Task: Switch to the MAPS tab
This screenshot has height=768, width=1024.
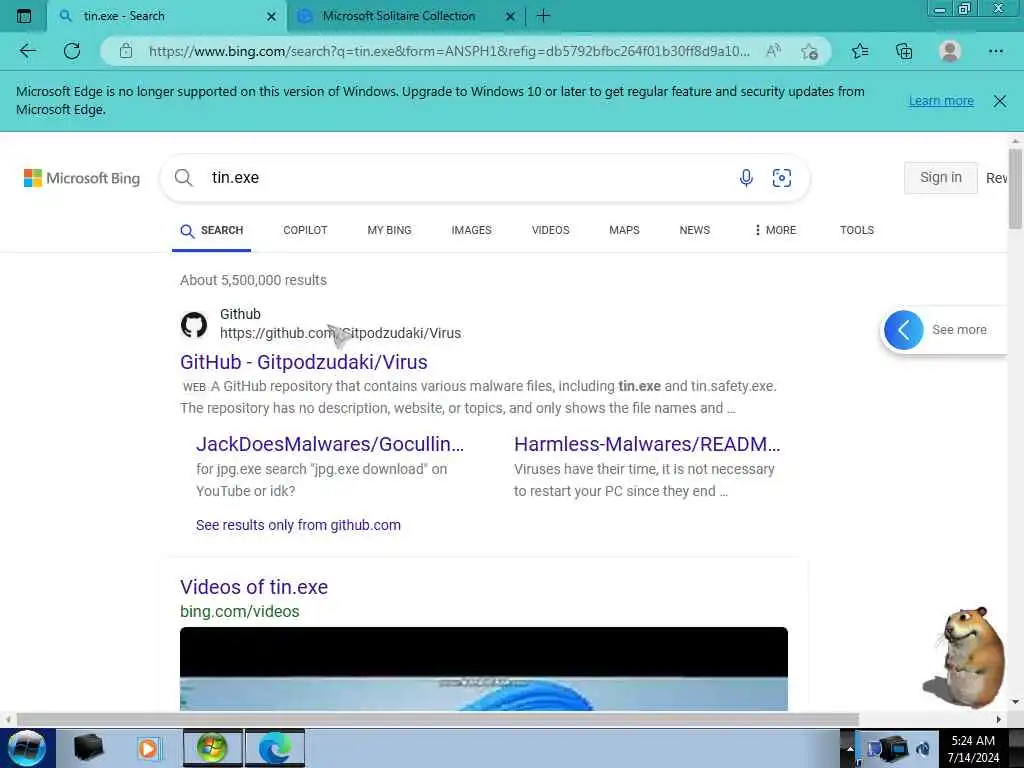Action: (624, 231)
